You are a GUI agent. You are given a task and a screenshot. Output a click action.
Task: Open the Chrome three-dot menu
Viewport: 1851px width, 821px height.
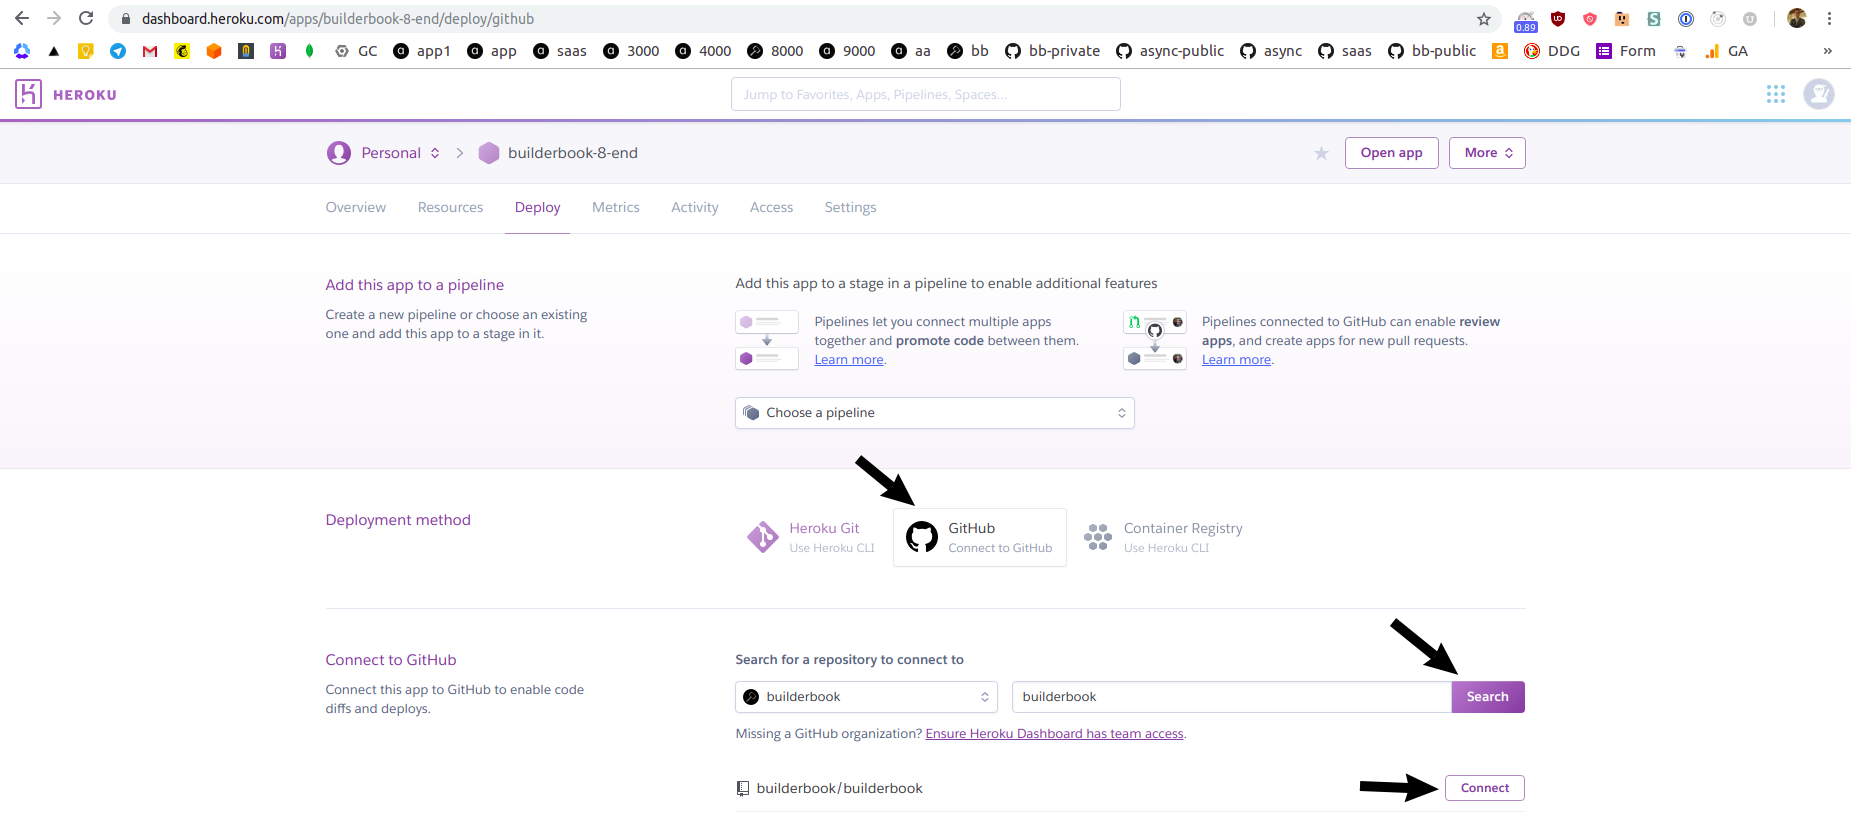[x=1829, y=18]
